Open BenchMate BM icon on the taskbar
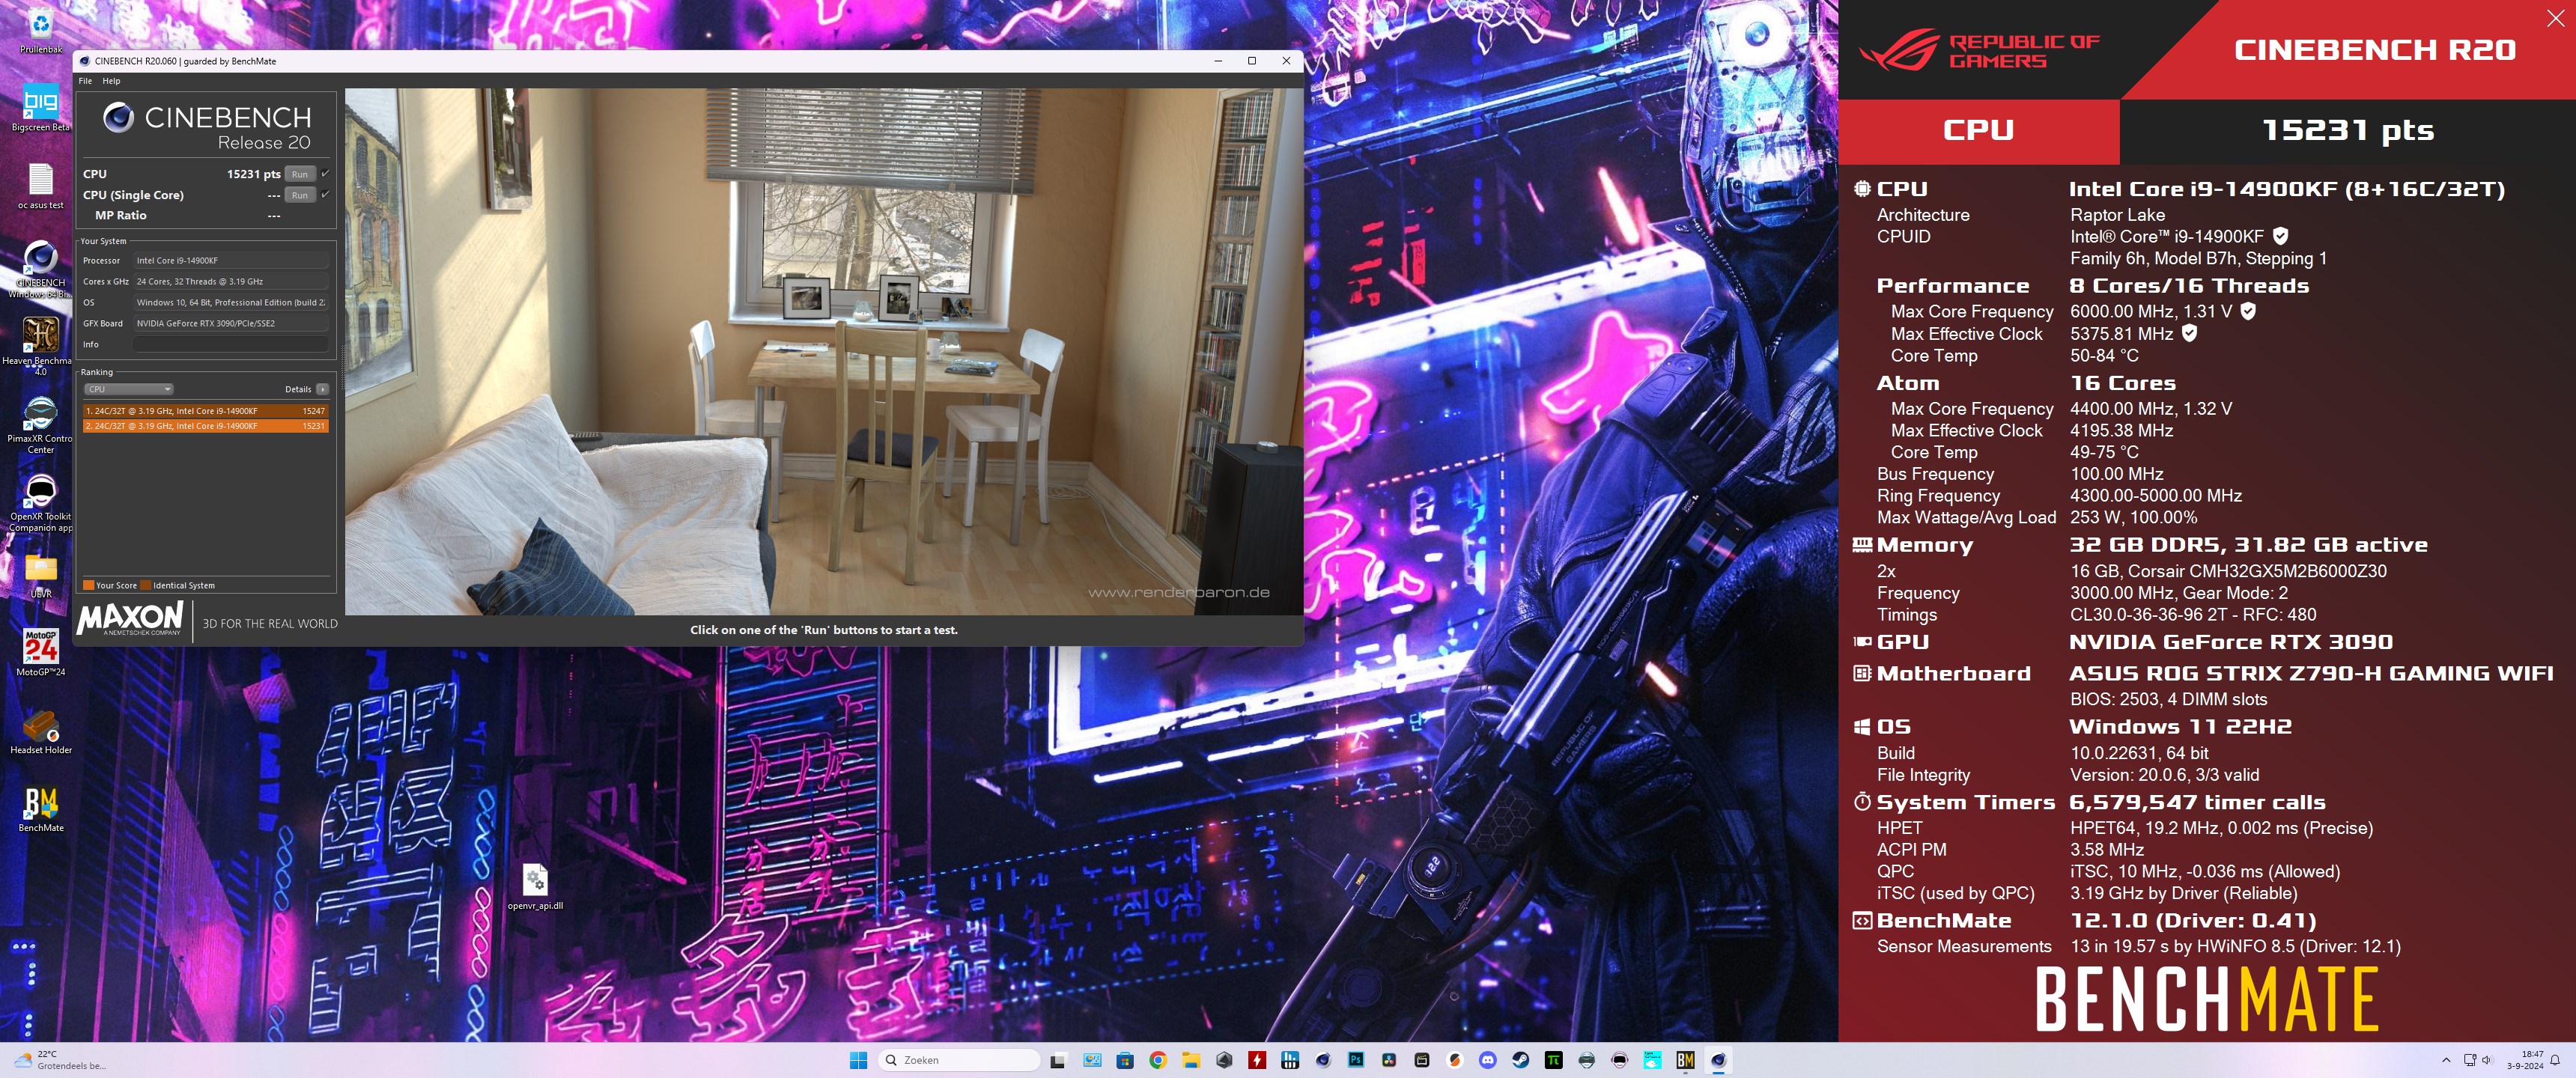This screenshot has height=1078, width=2576. click(1685, 1060)
